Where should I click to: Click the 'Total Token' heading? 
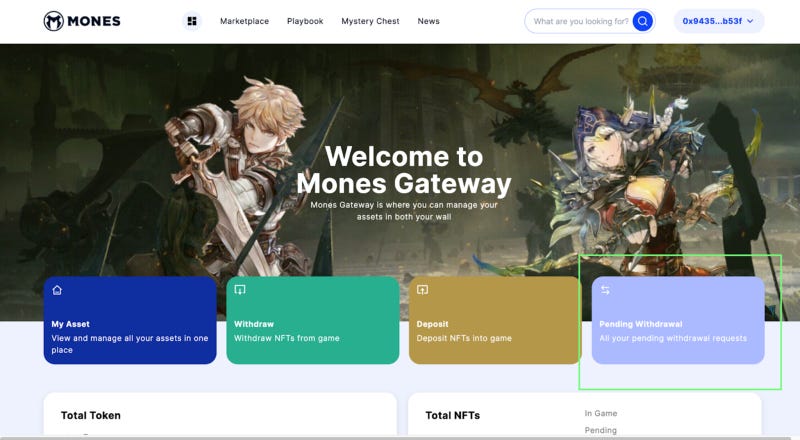[x=91, y=415]
